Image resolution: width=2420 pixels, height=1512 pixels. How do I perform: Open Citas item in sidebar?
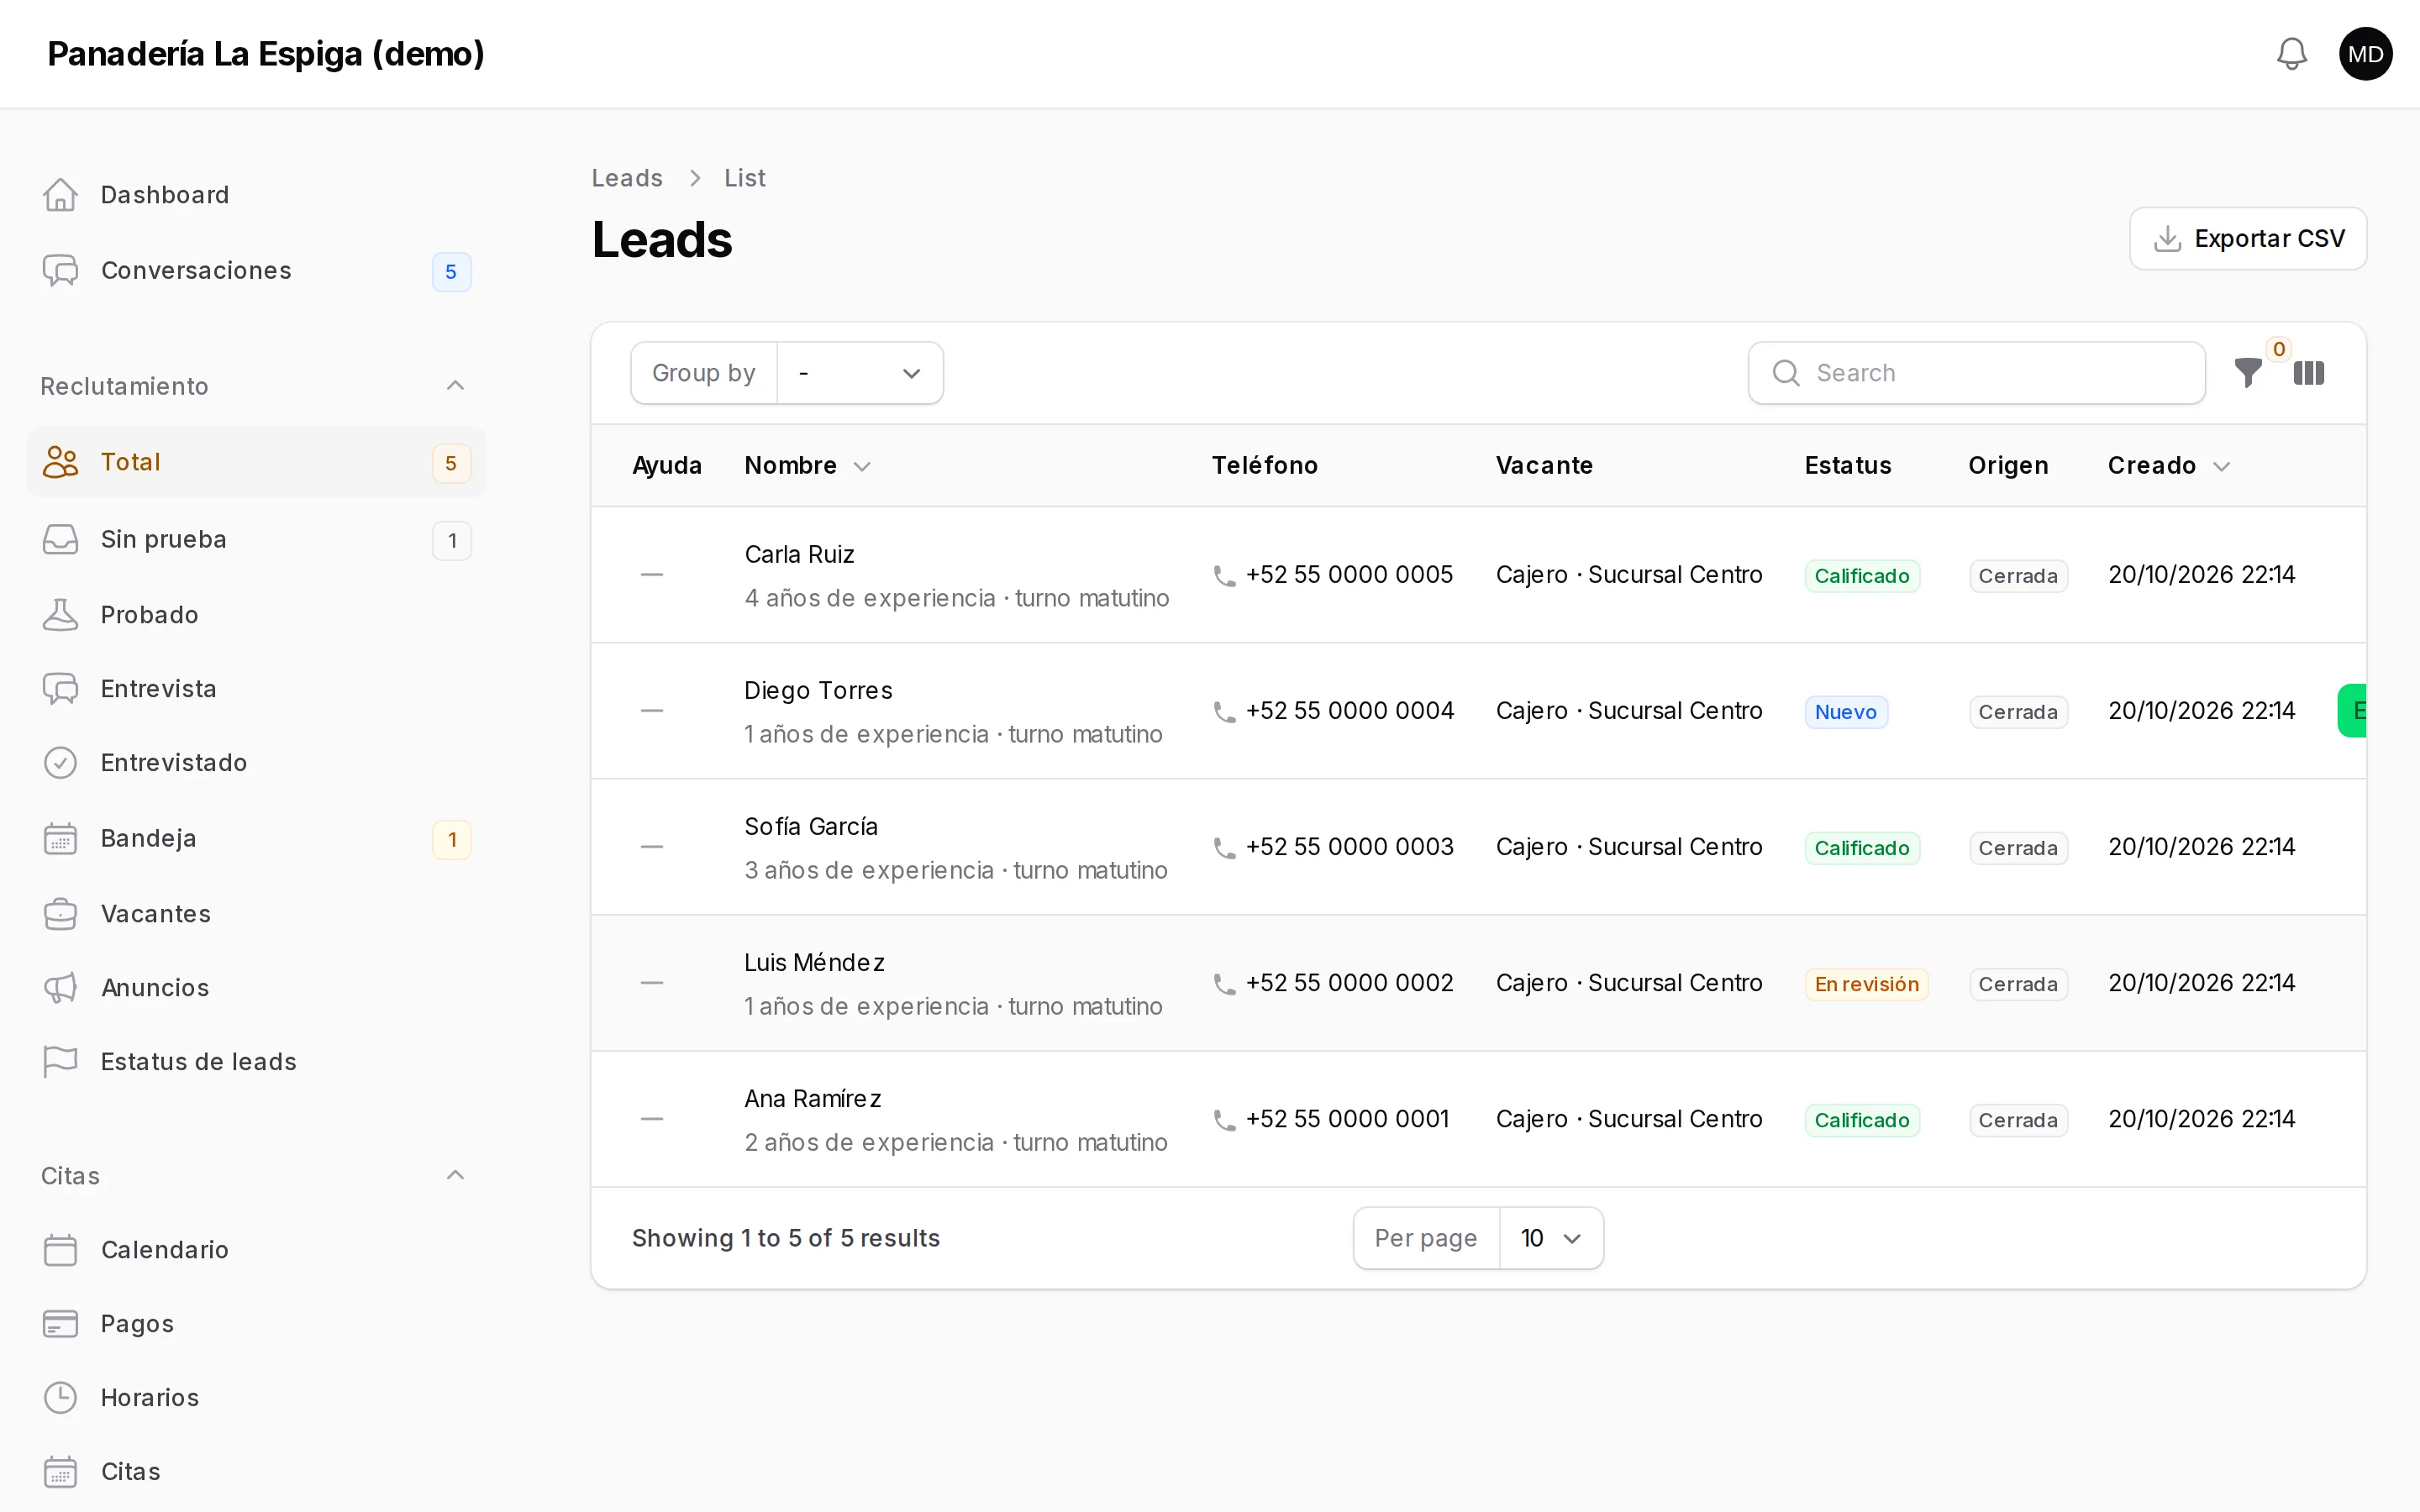pyautogui.click(x=256, y=1472)
